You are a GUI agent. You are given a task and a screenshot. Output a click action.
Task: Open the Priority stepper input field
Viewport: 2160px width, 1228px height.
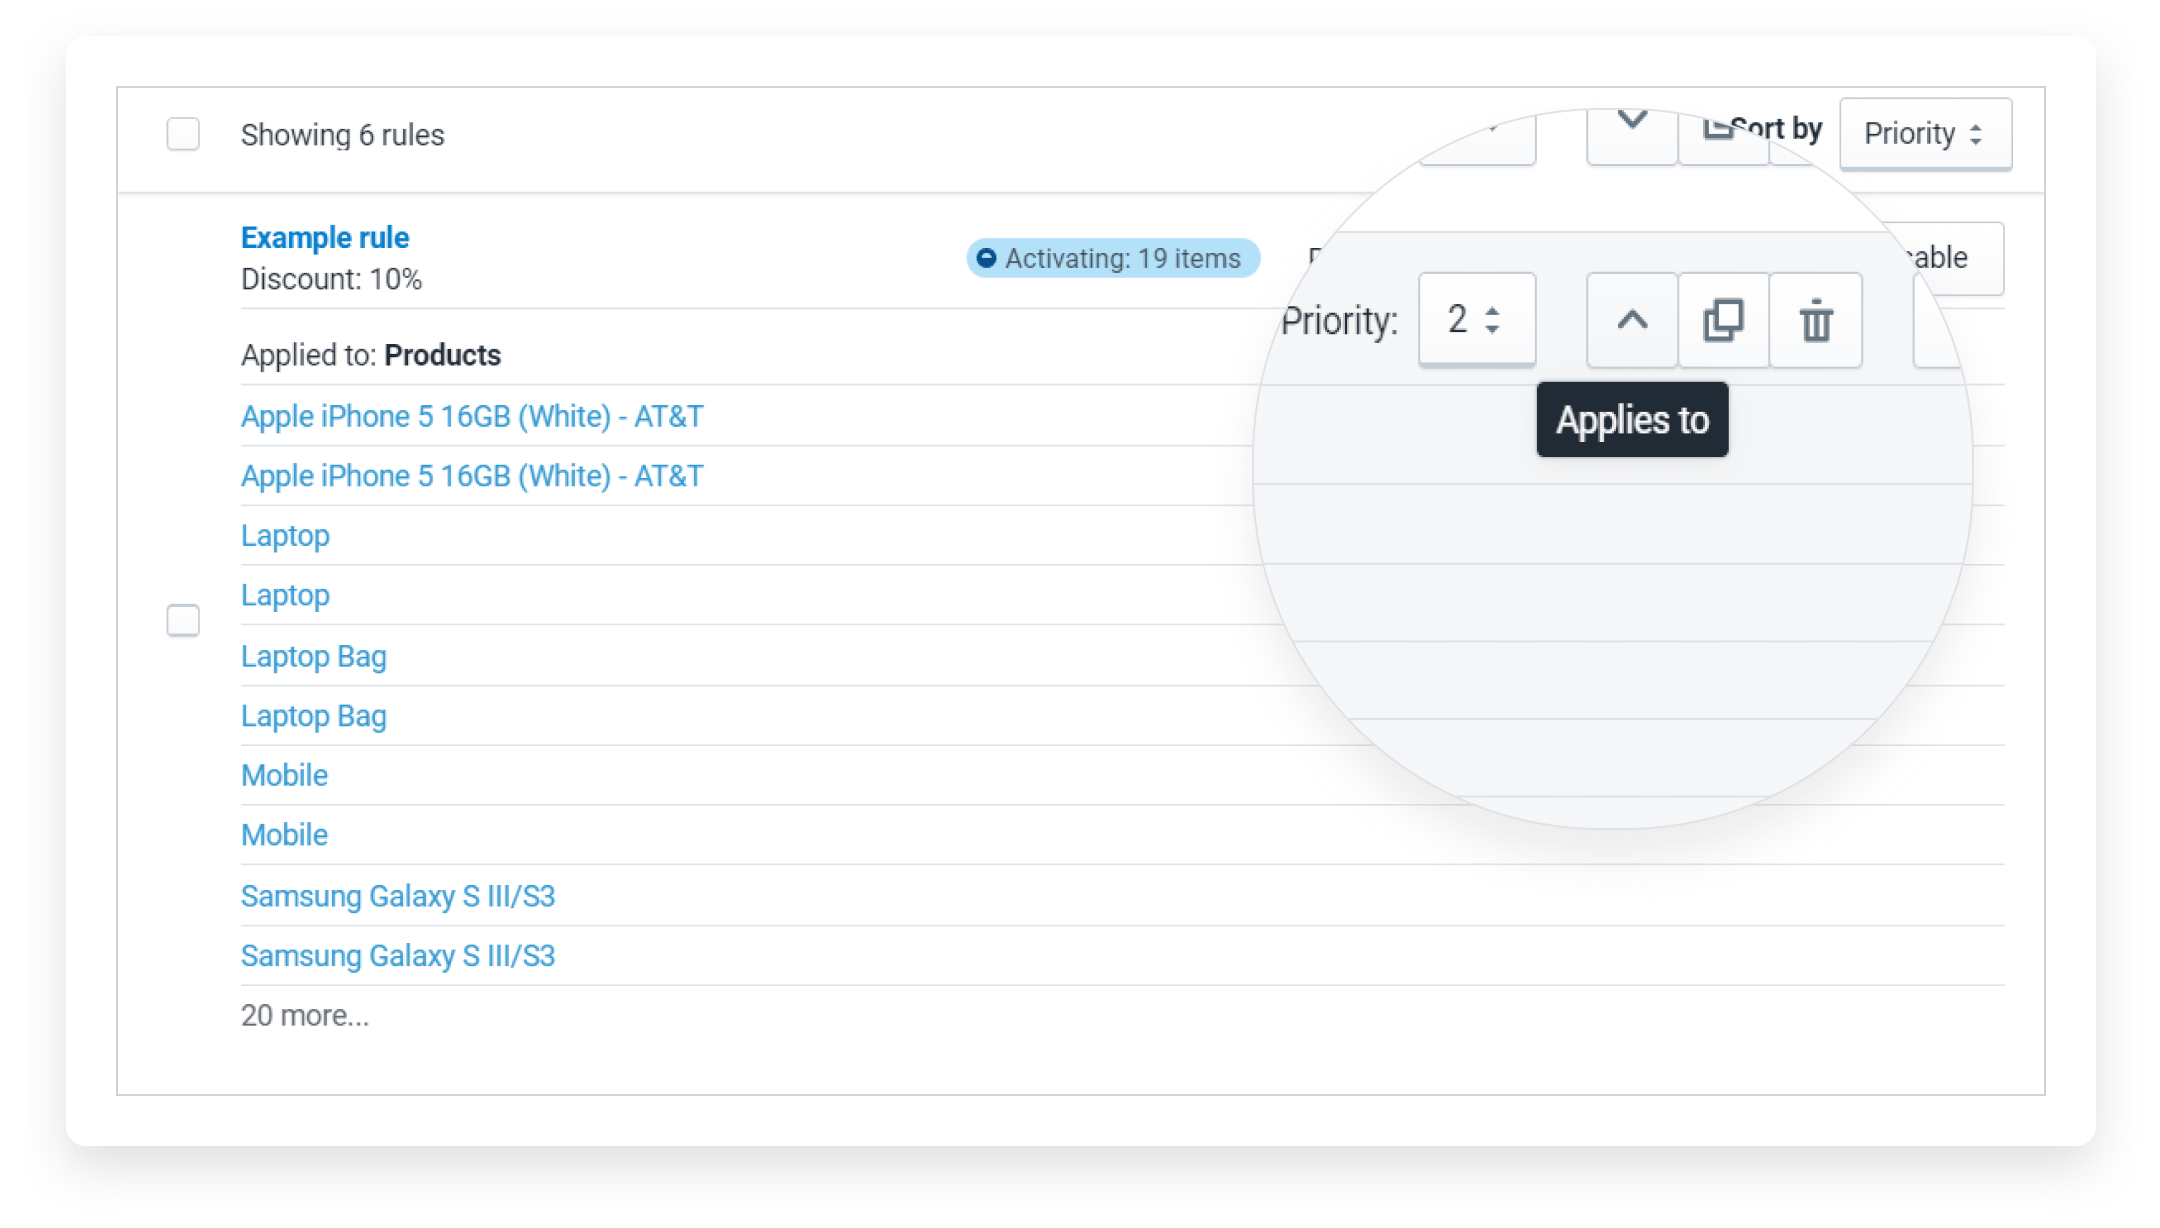click(1473, 319)
